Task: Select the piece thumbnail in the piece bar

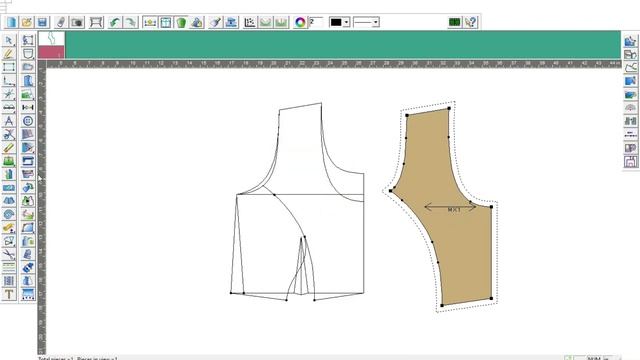Action: [x=51, y=39]
